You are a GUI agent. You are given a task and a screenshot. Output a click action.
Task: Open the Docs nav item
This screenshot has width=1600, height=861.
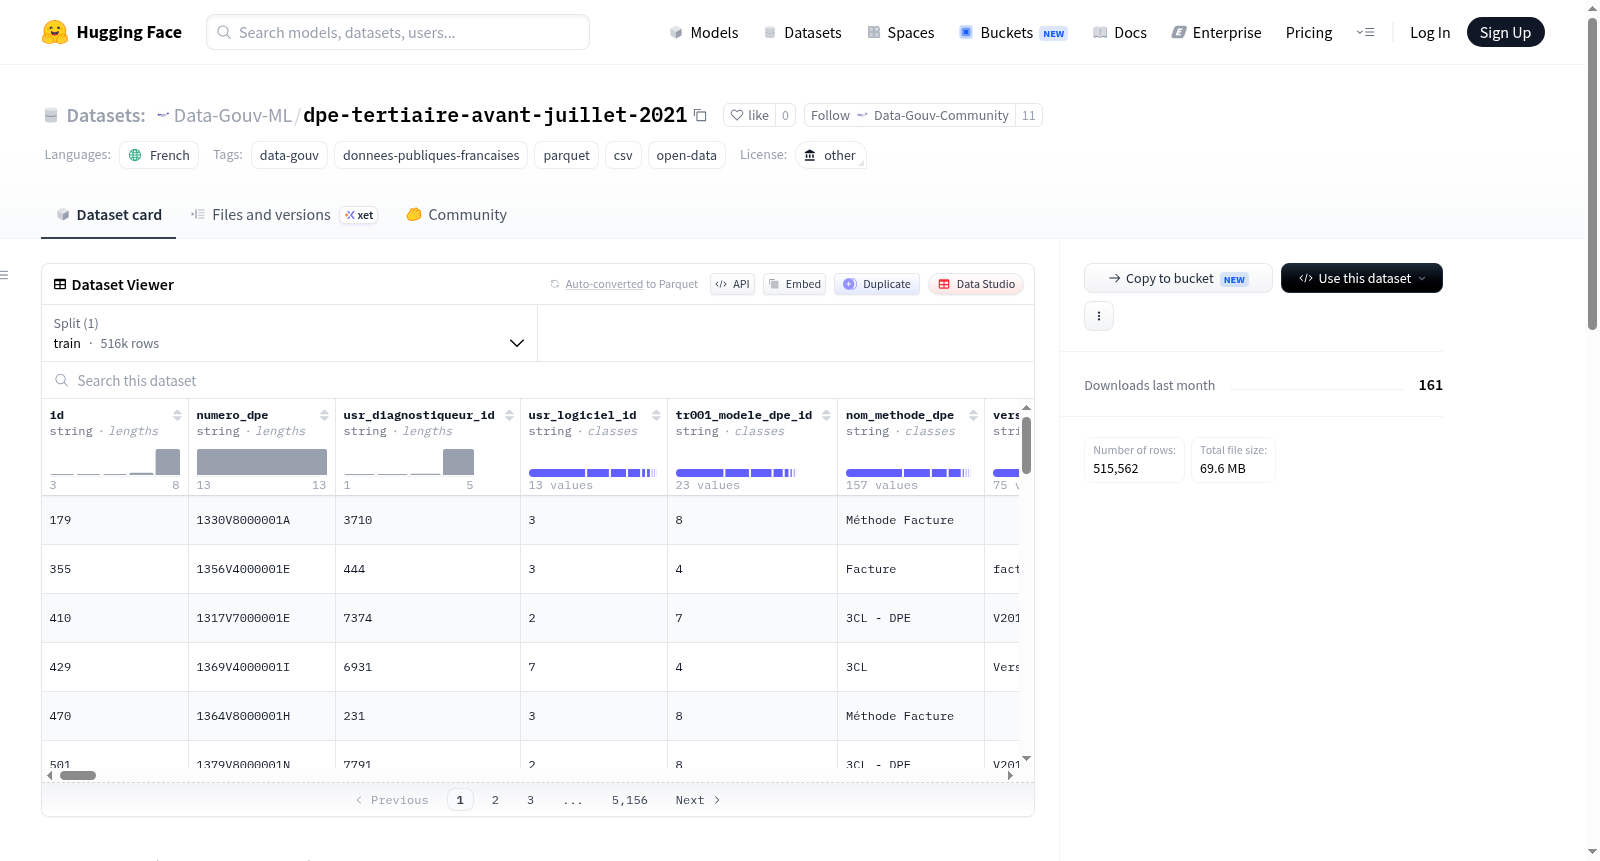point(1120,33)
